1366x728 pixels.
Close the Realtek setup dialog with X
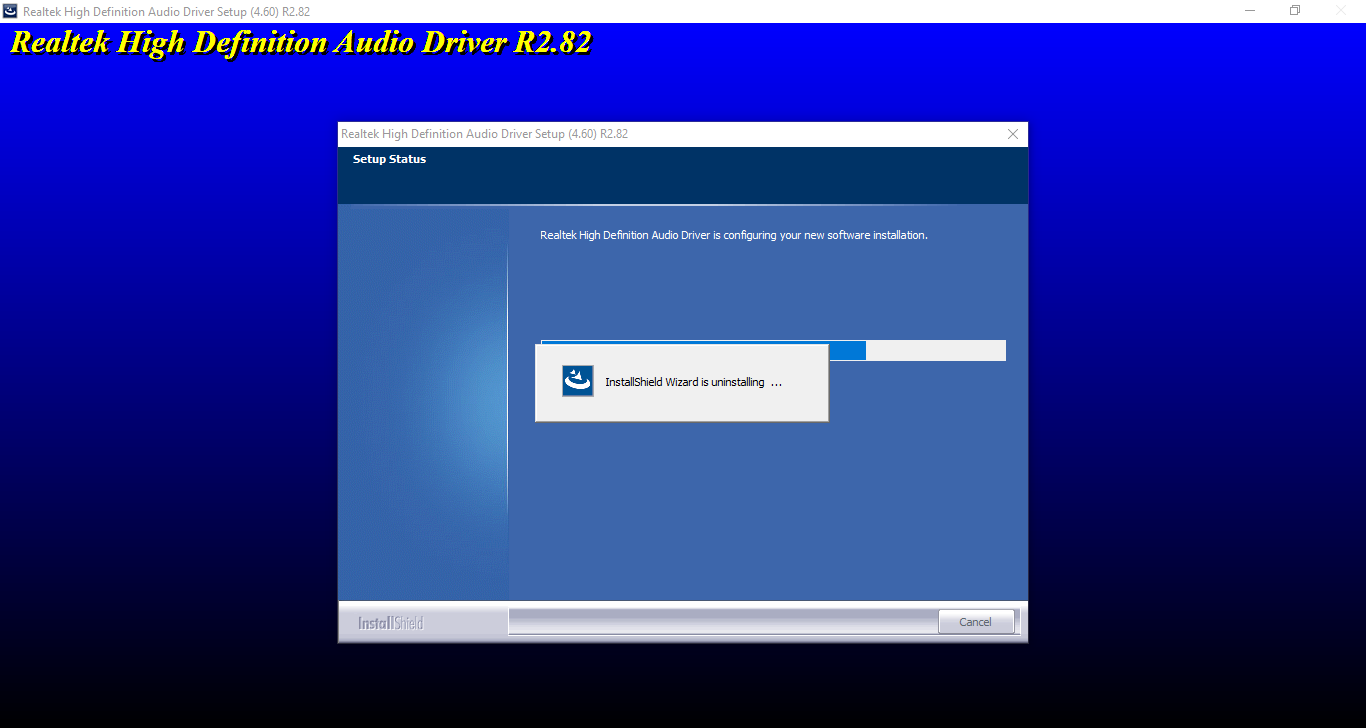tap(1012, 134)
